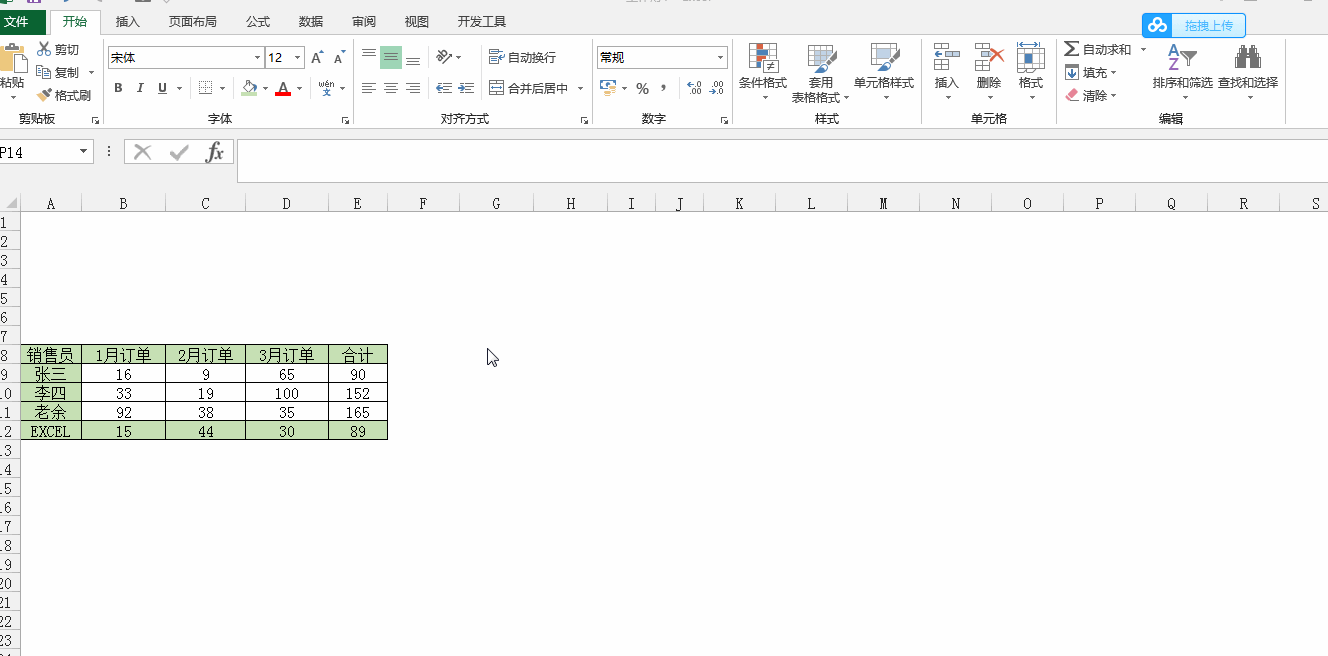Switch to the Review (审阅) tab
Image resolution: width=1328 pixels, height=656 pixels.
click(x=364, y=21)
